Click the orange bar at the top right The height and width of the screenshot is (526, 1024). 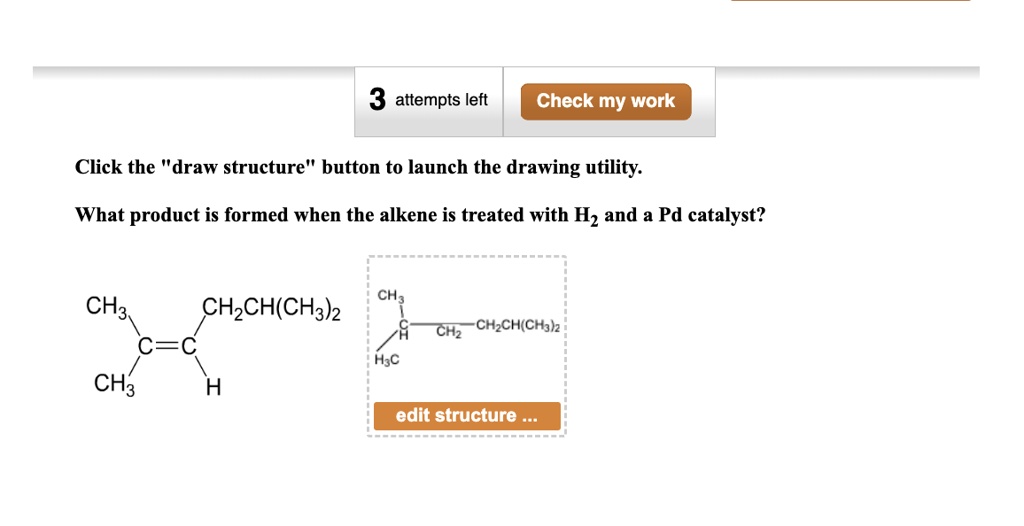click(850, 1)
